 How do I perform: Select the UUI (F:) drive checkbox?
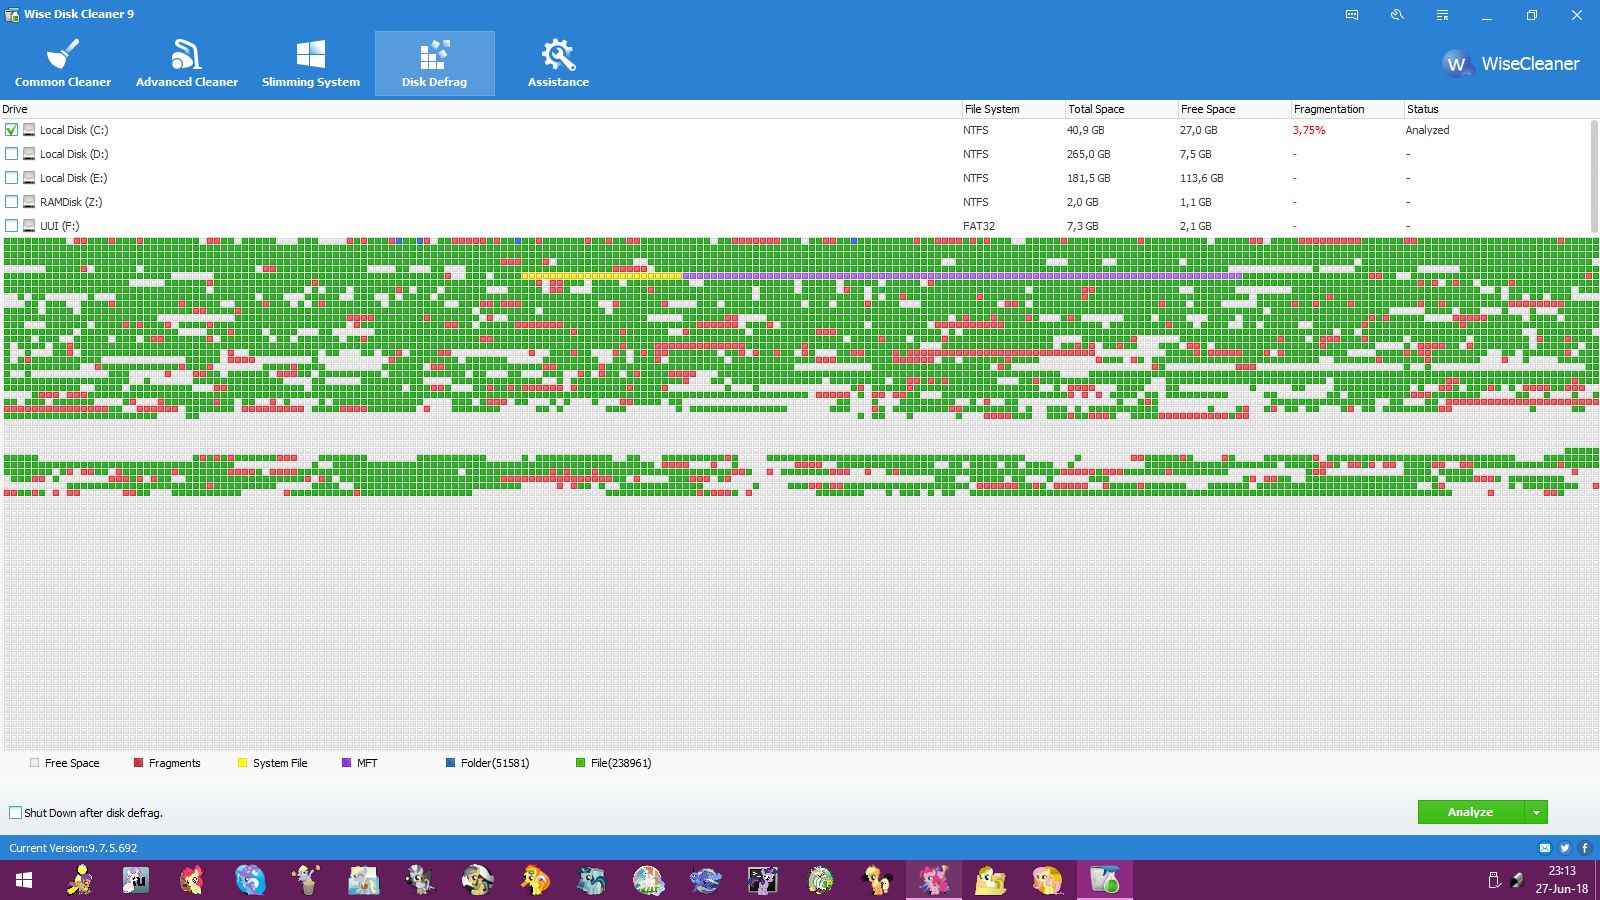(12, 226)
